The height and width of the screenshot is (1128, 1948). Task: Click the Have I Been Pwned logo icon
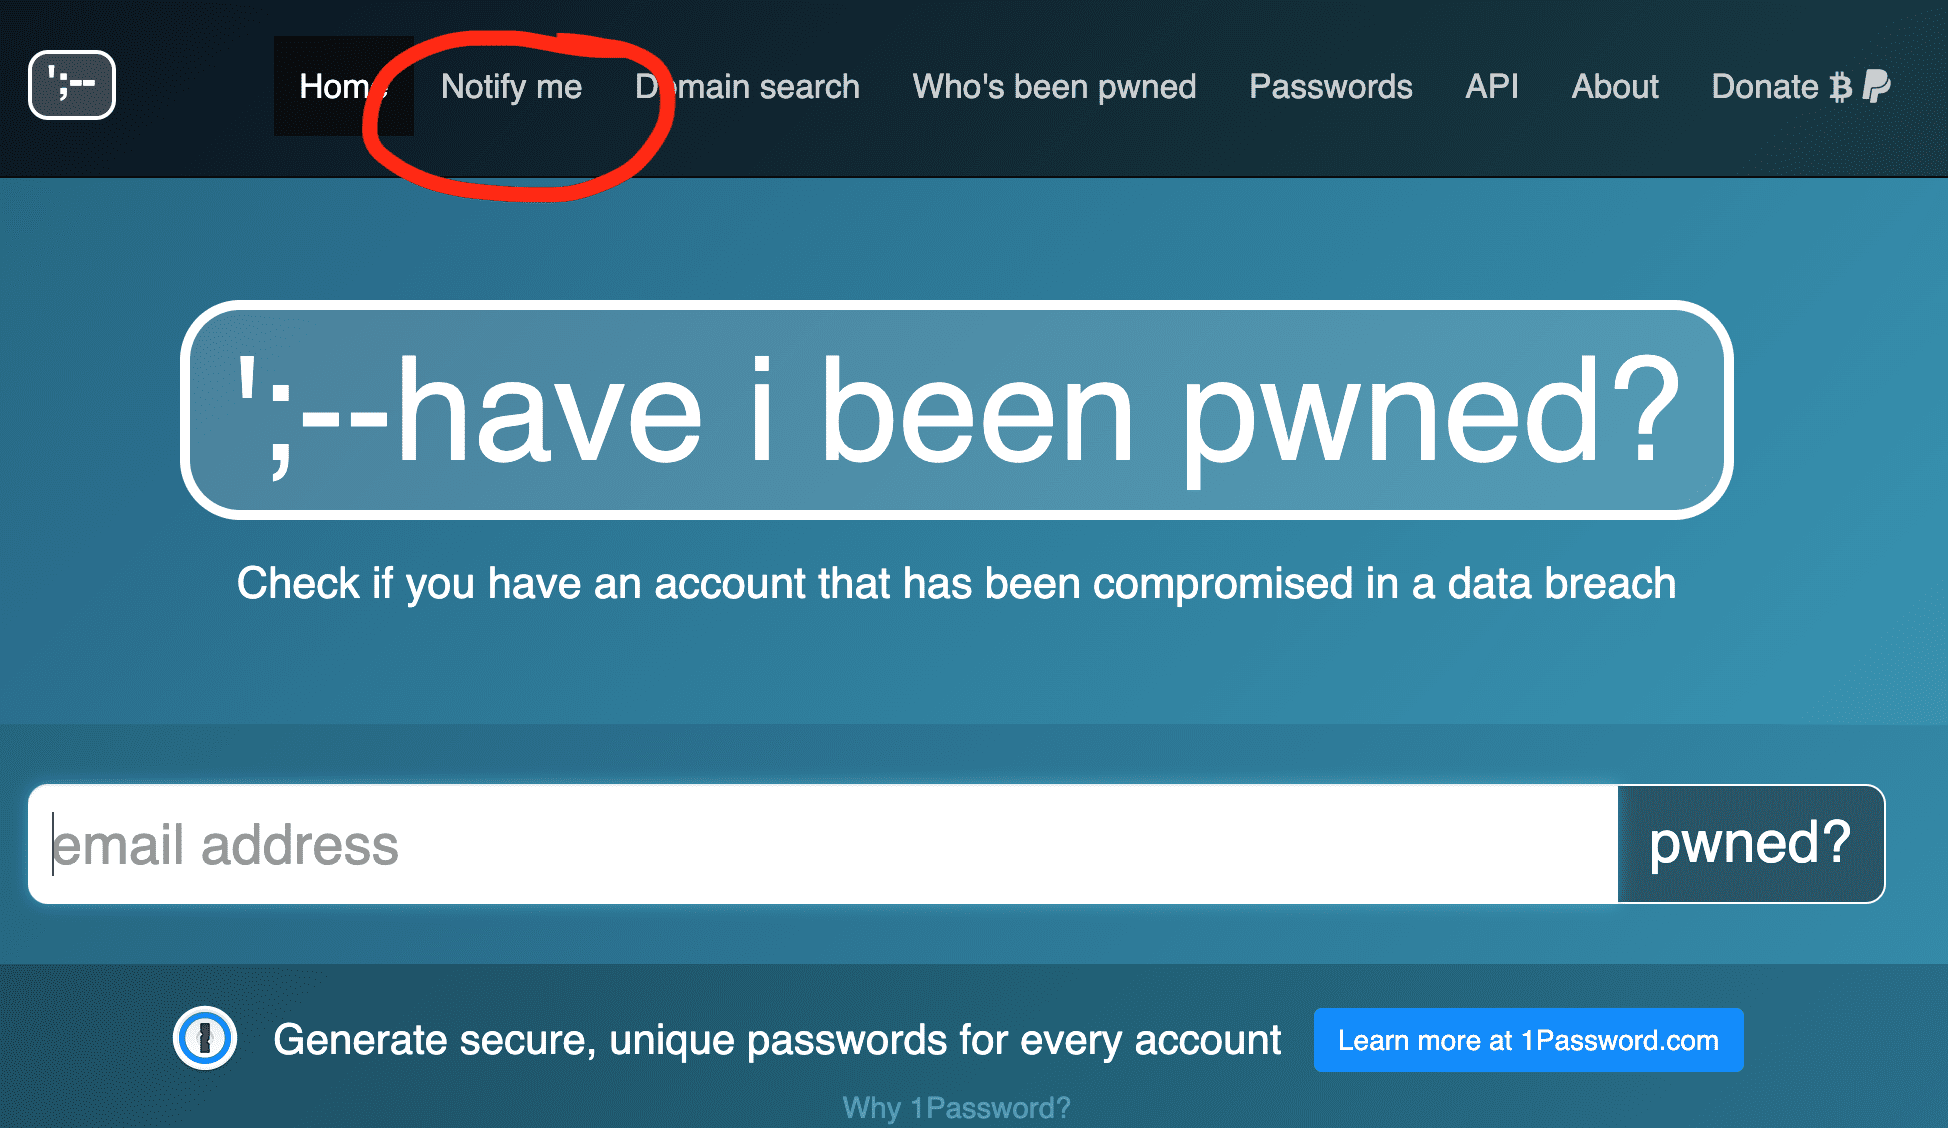click(x=71, y=86)
